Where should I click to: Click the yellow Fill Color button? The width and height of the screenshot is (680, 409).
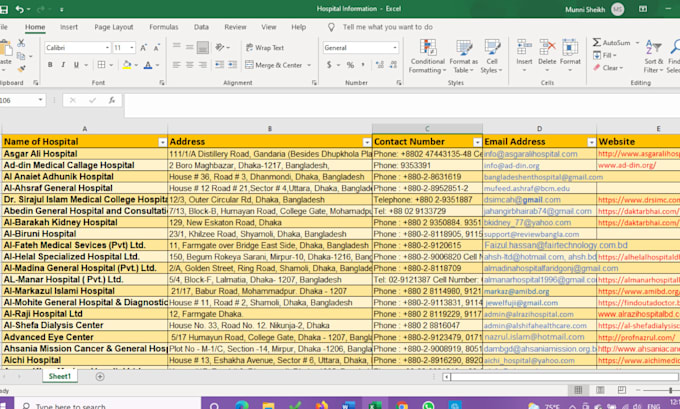point(127,65)
